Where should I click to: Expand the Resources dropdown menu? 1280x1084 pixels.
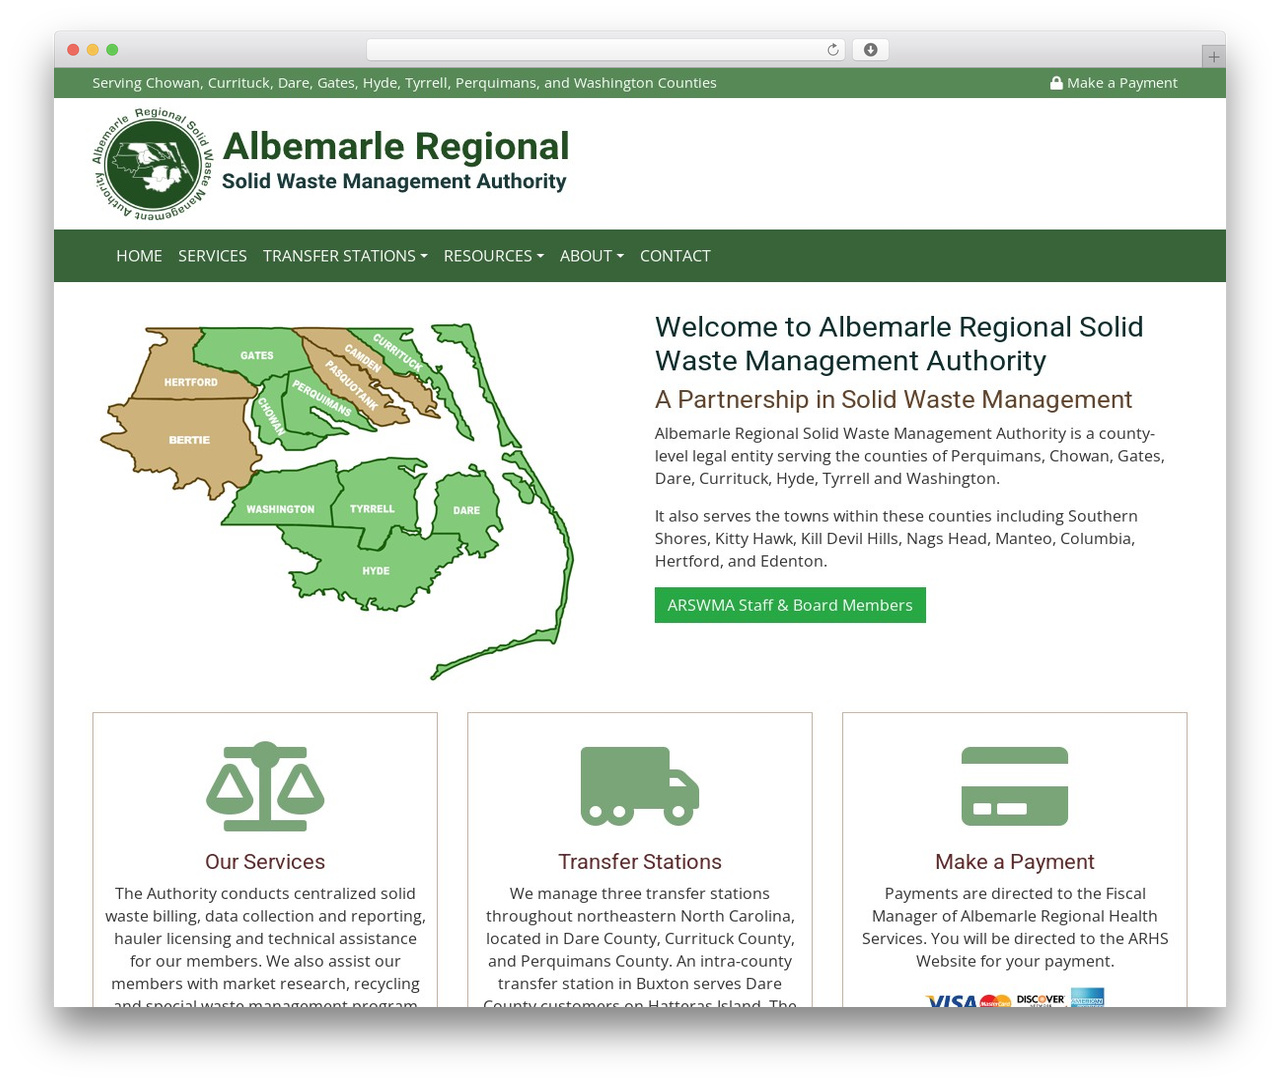pos(494,256)
